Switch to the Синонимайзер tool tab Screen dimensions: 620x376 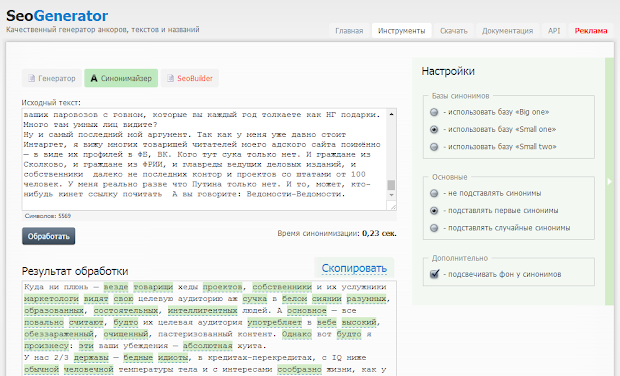pos(121,78)
